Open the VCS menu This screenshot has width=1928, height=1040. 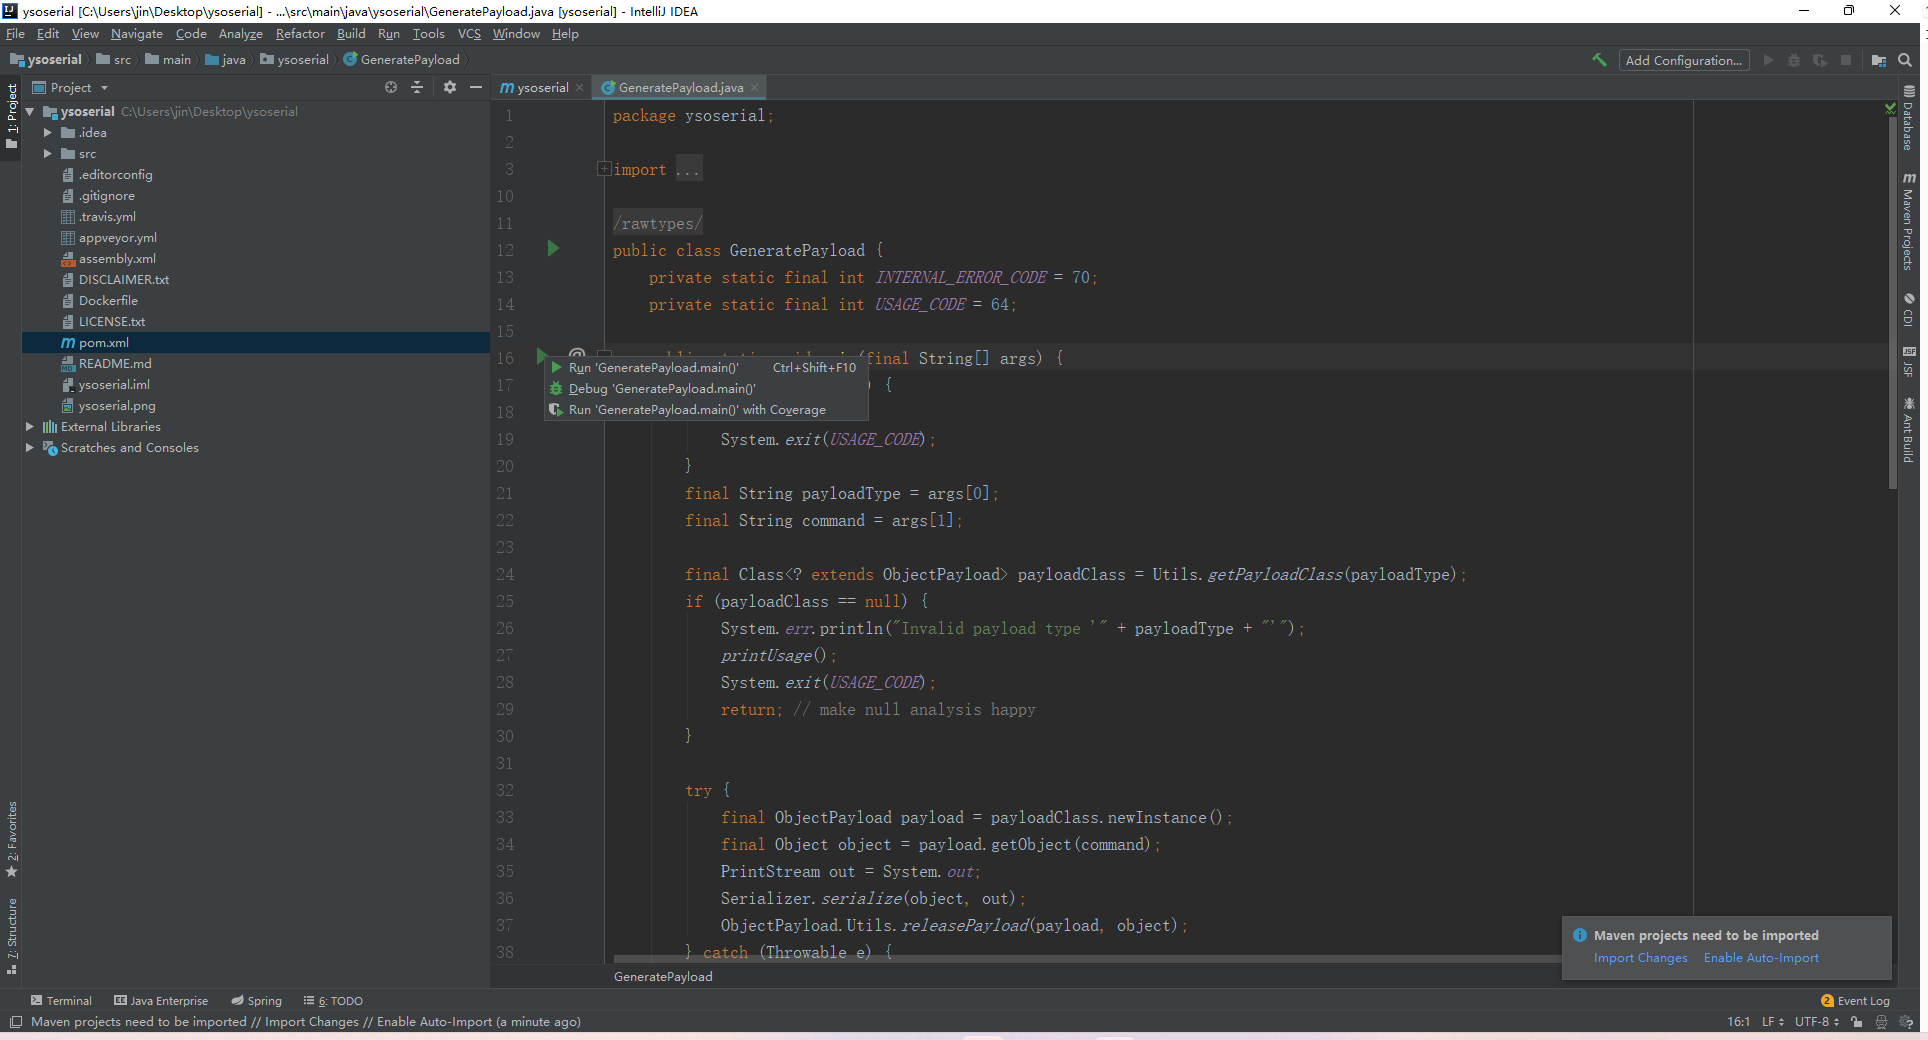pos(469,33)
